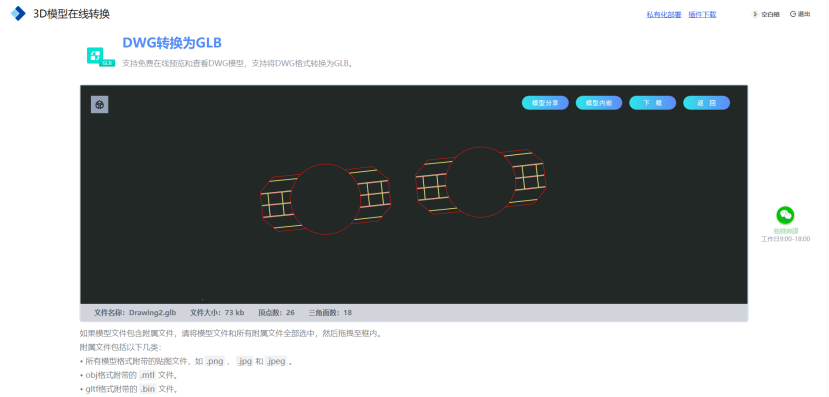Open the 私有化部署 link

tap(664, 14)
